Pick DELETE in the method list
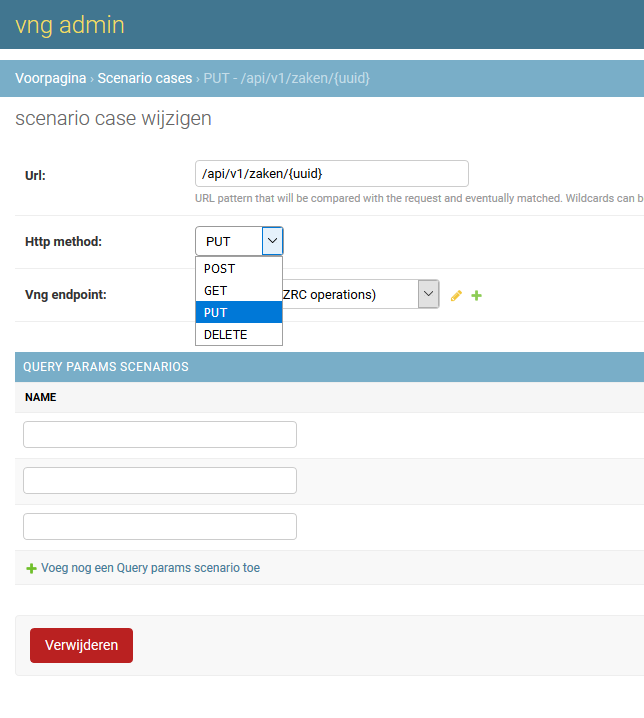 point(239,334)
